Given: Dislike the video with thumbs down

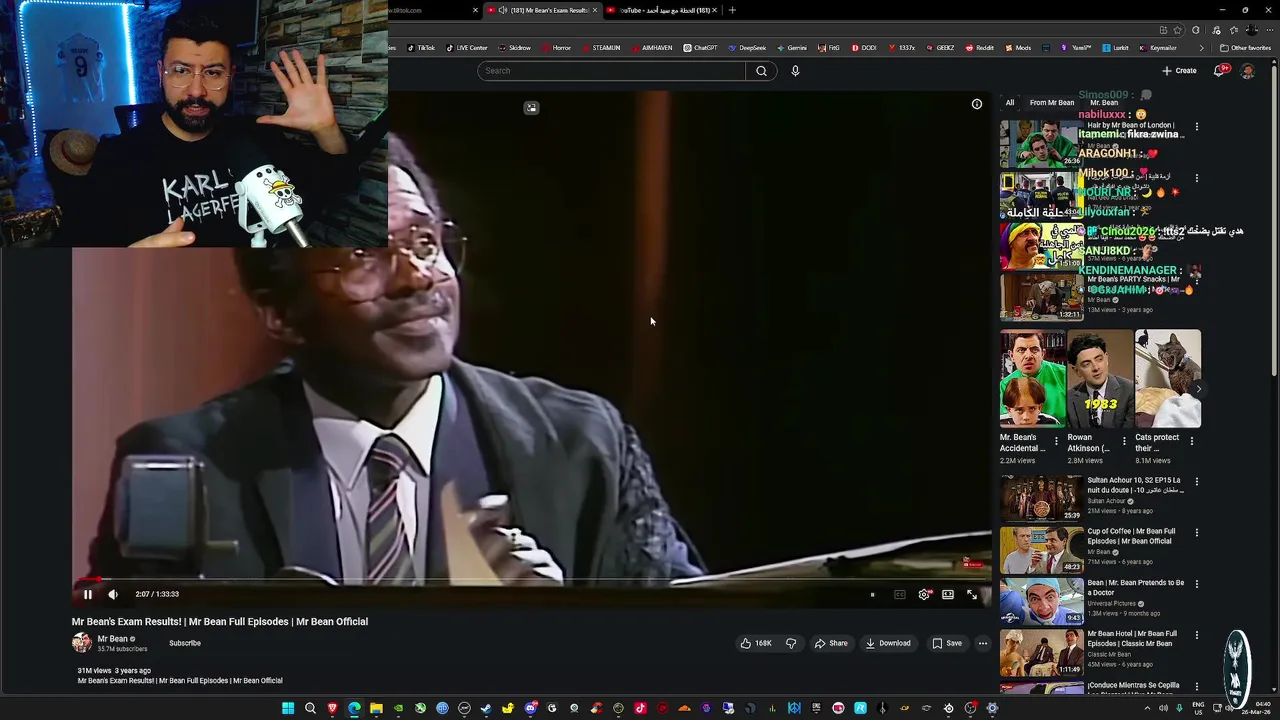Looking at the screenshot, I should coord(791,643).
